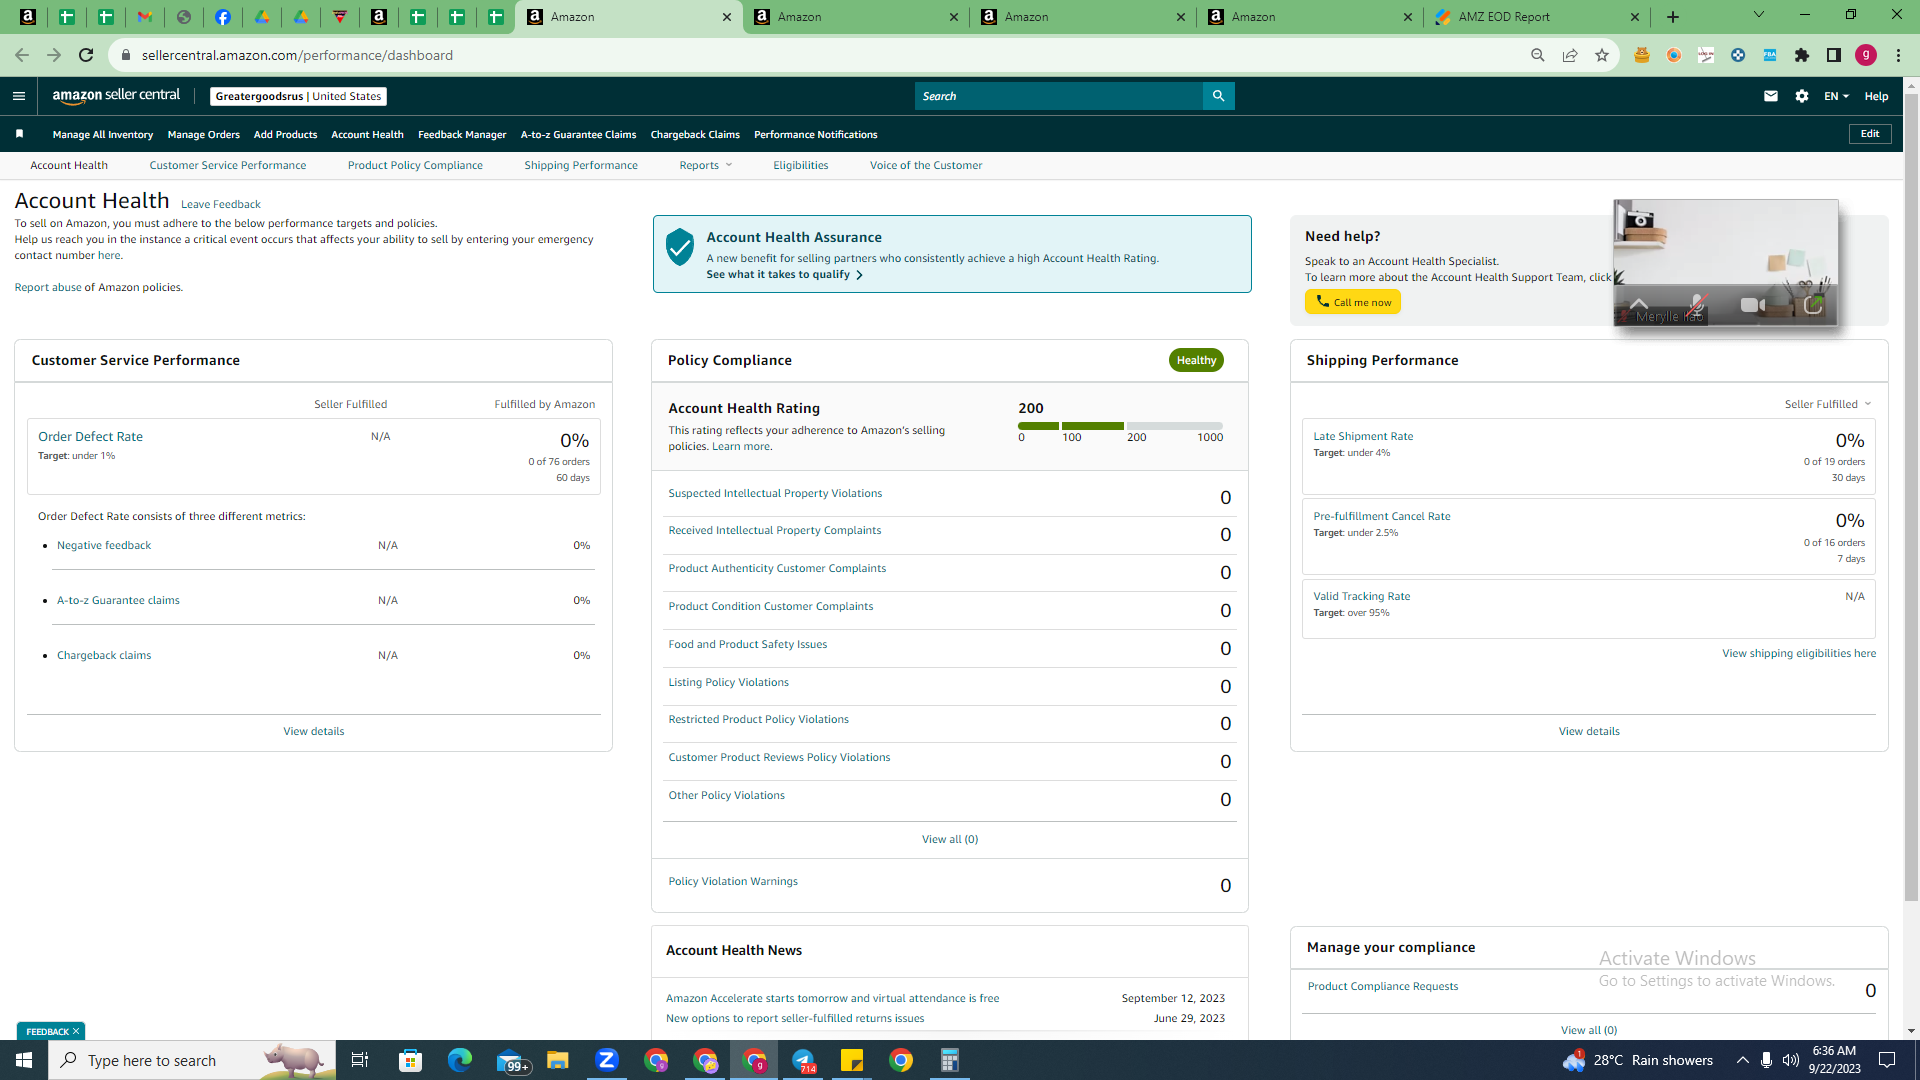Expand the Reports dropdown menu
This screenshot has width=1920, height=1080.
(x=706, y=165)
